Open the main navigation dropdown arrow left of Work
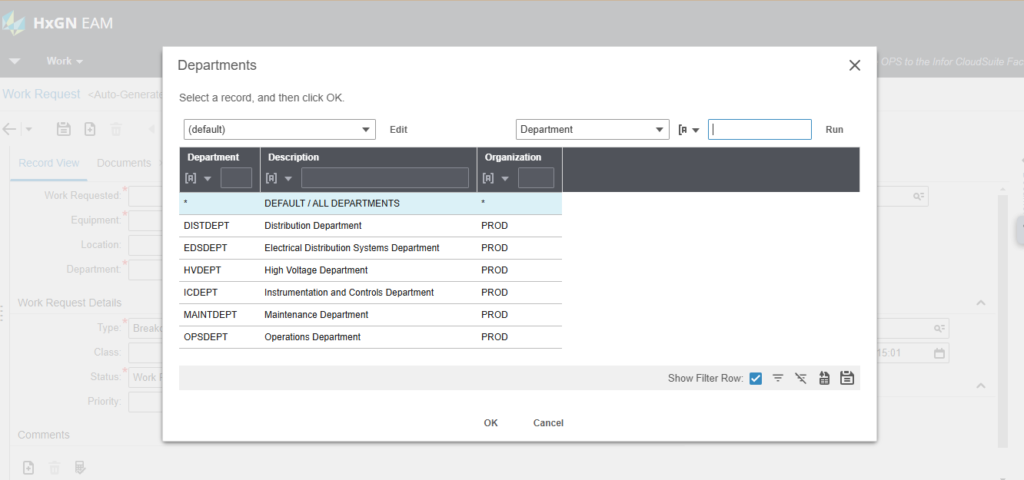 point(14,61)
